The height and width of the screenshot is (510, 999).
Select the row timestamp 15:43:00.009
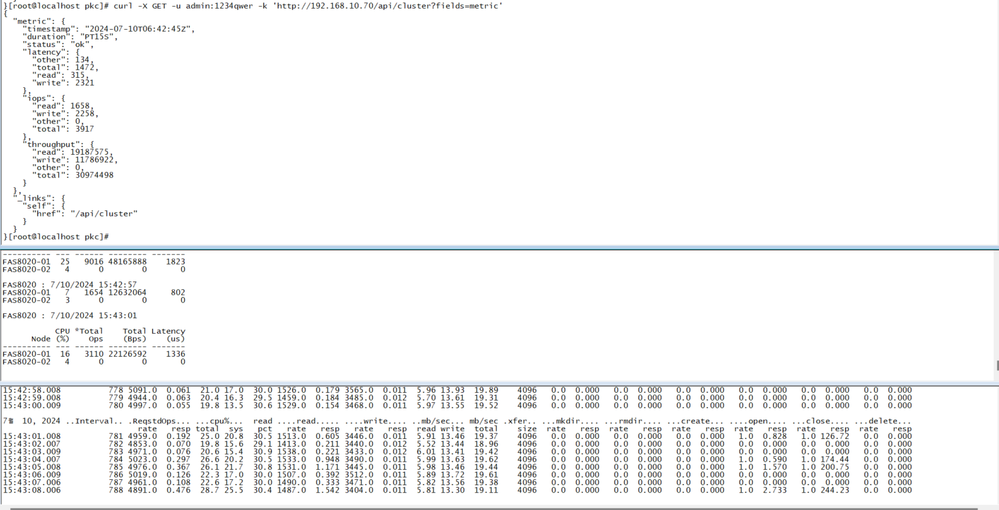click(32, 405)
